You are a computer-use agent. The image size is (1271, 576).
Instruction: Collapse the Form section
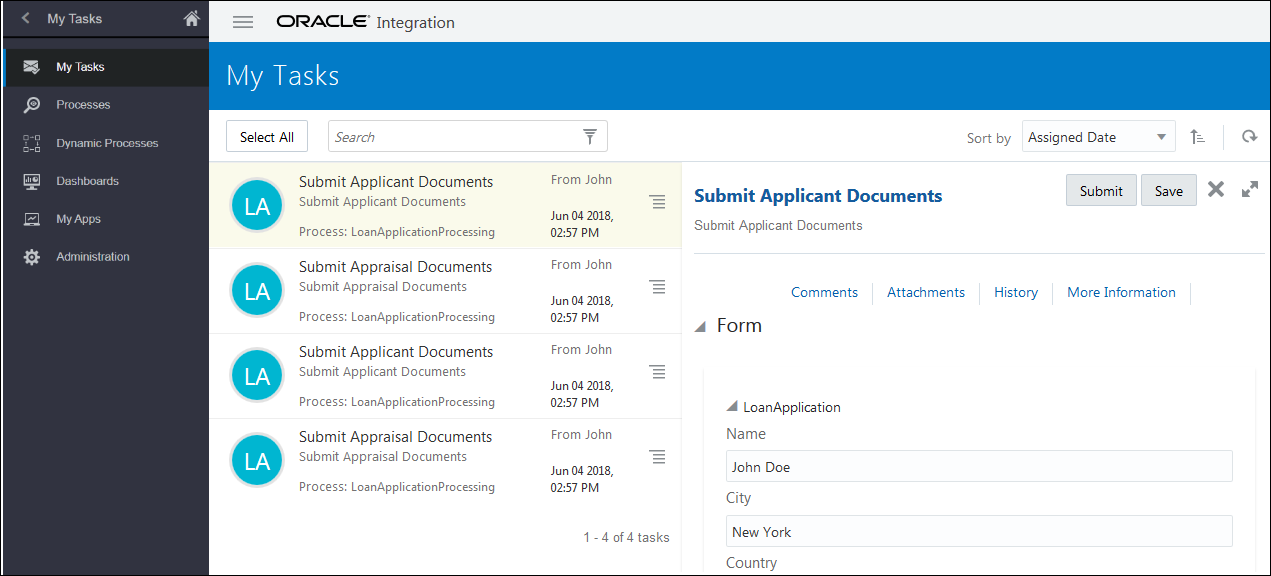pyautogui.click(x=700, y=326)
